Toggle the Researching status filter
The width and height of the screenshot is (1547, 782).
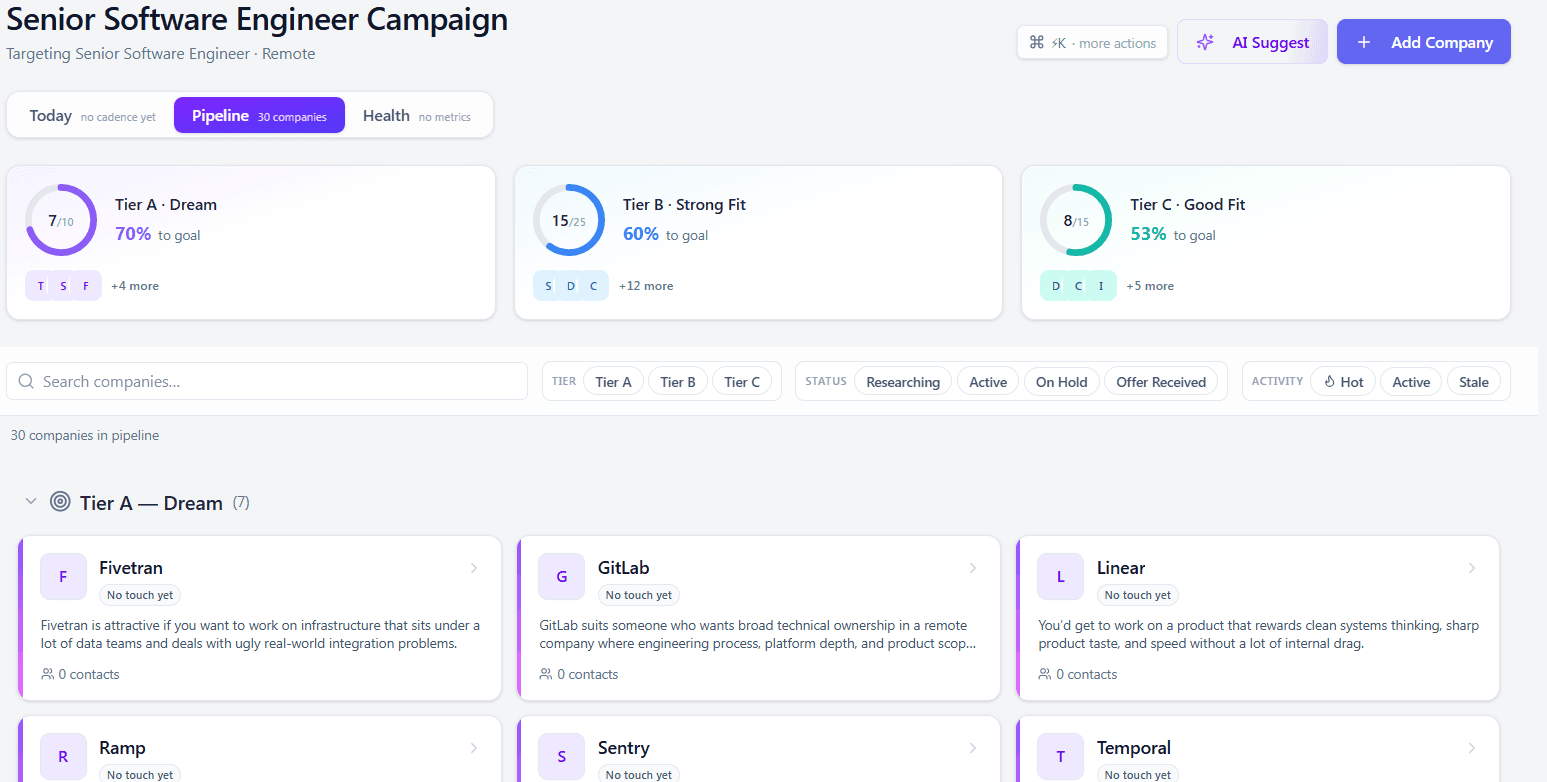[903, 381]
